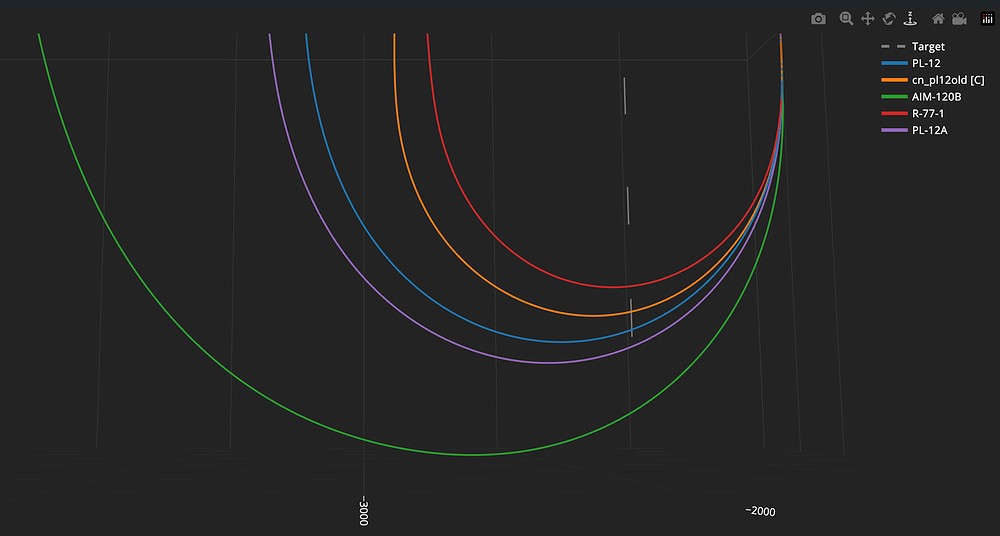Screen dimensions: 1000x536
Task: Enable orbital rotation mode
Action: pos(888,19)
